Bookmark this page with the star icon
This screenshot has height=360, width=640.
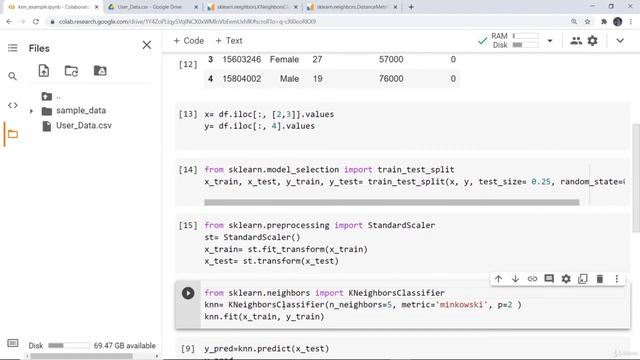pyautogui.click(x=587, y=22)
